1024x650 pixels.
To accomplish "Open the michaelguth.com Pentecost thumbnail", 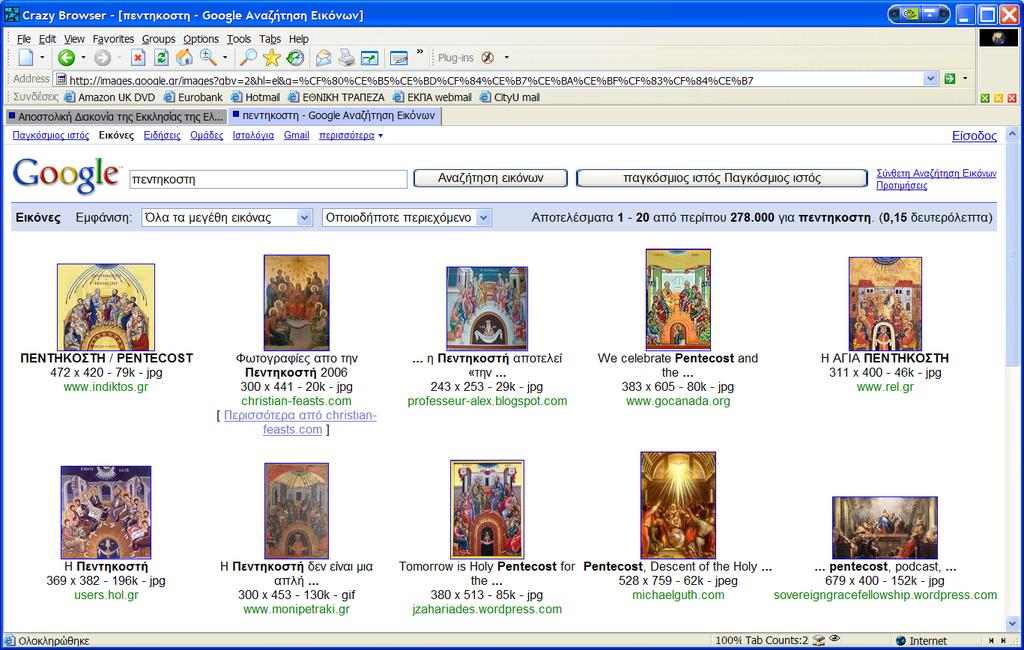I will tap(678, 505).
